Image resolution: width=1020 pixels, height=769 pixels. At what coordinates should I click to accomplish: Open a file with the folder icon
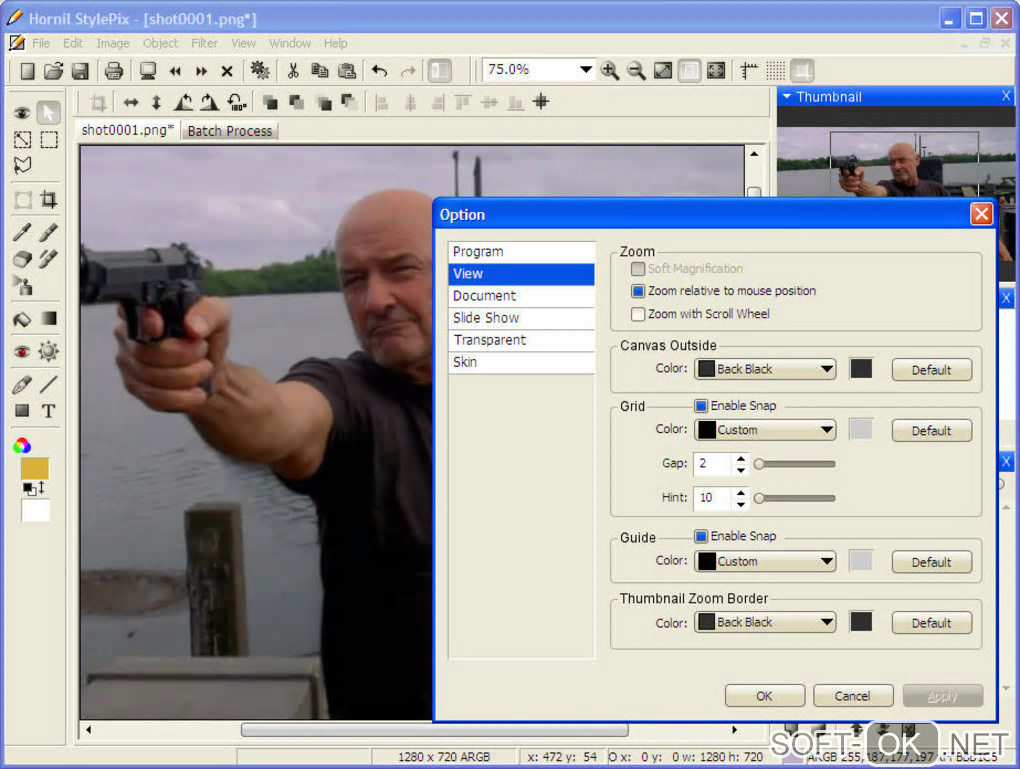click(x=53, y=70)
